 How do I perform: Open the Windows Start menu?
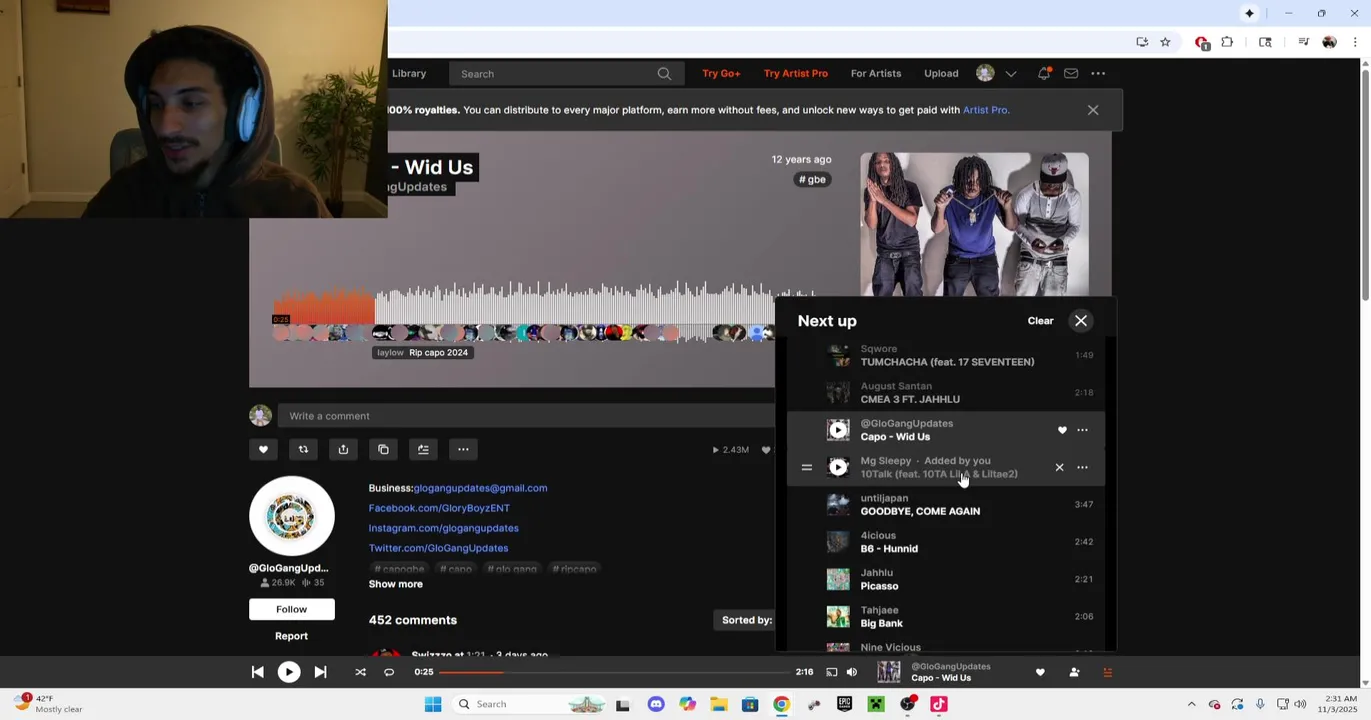coord(432,704)
